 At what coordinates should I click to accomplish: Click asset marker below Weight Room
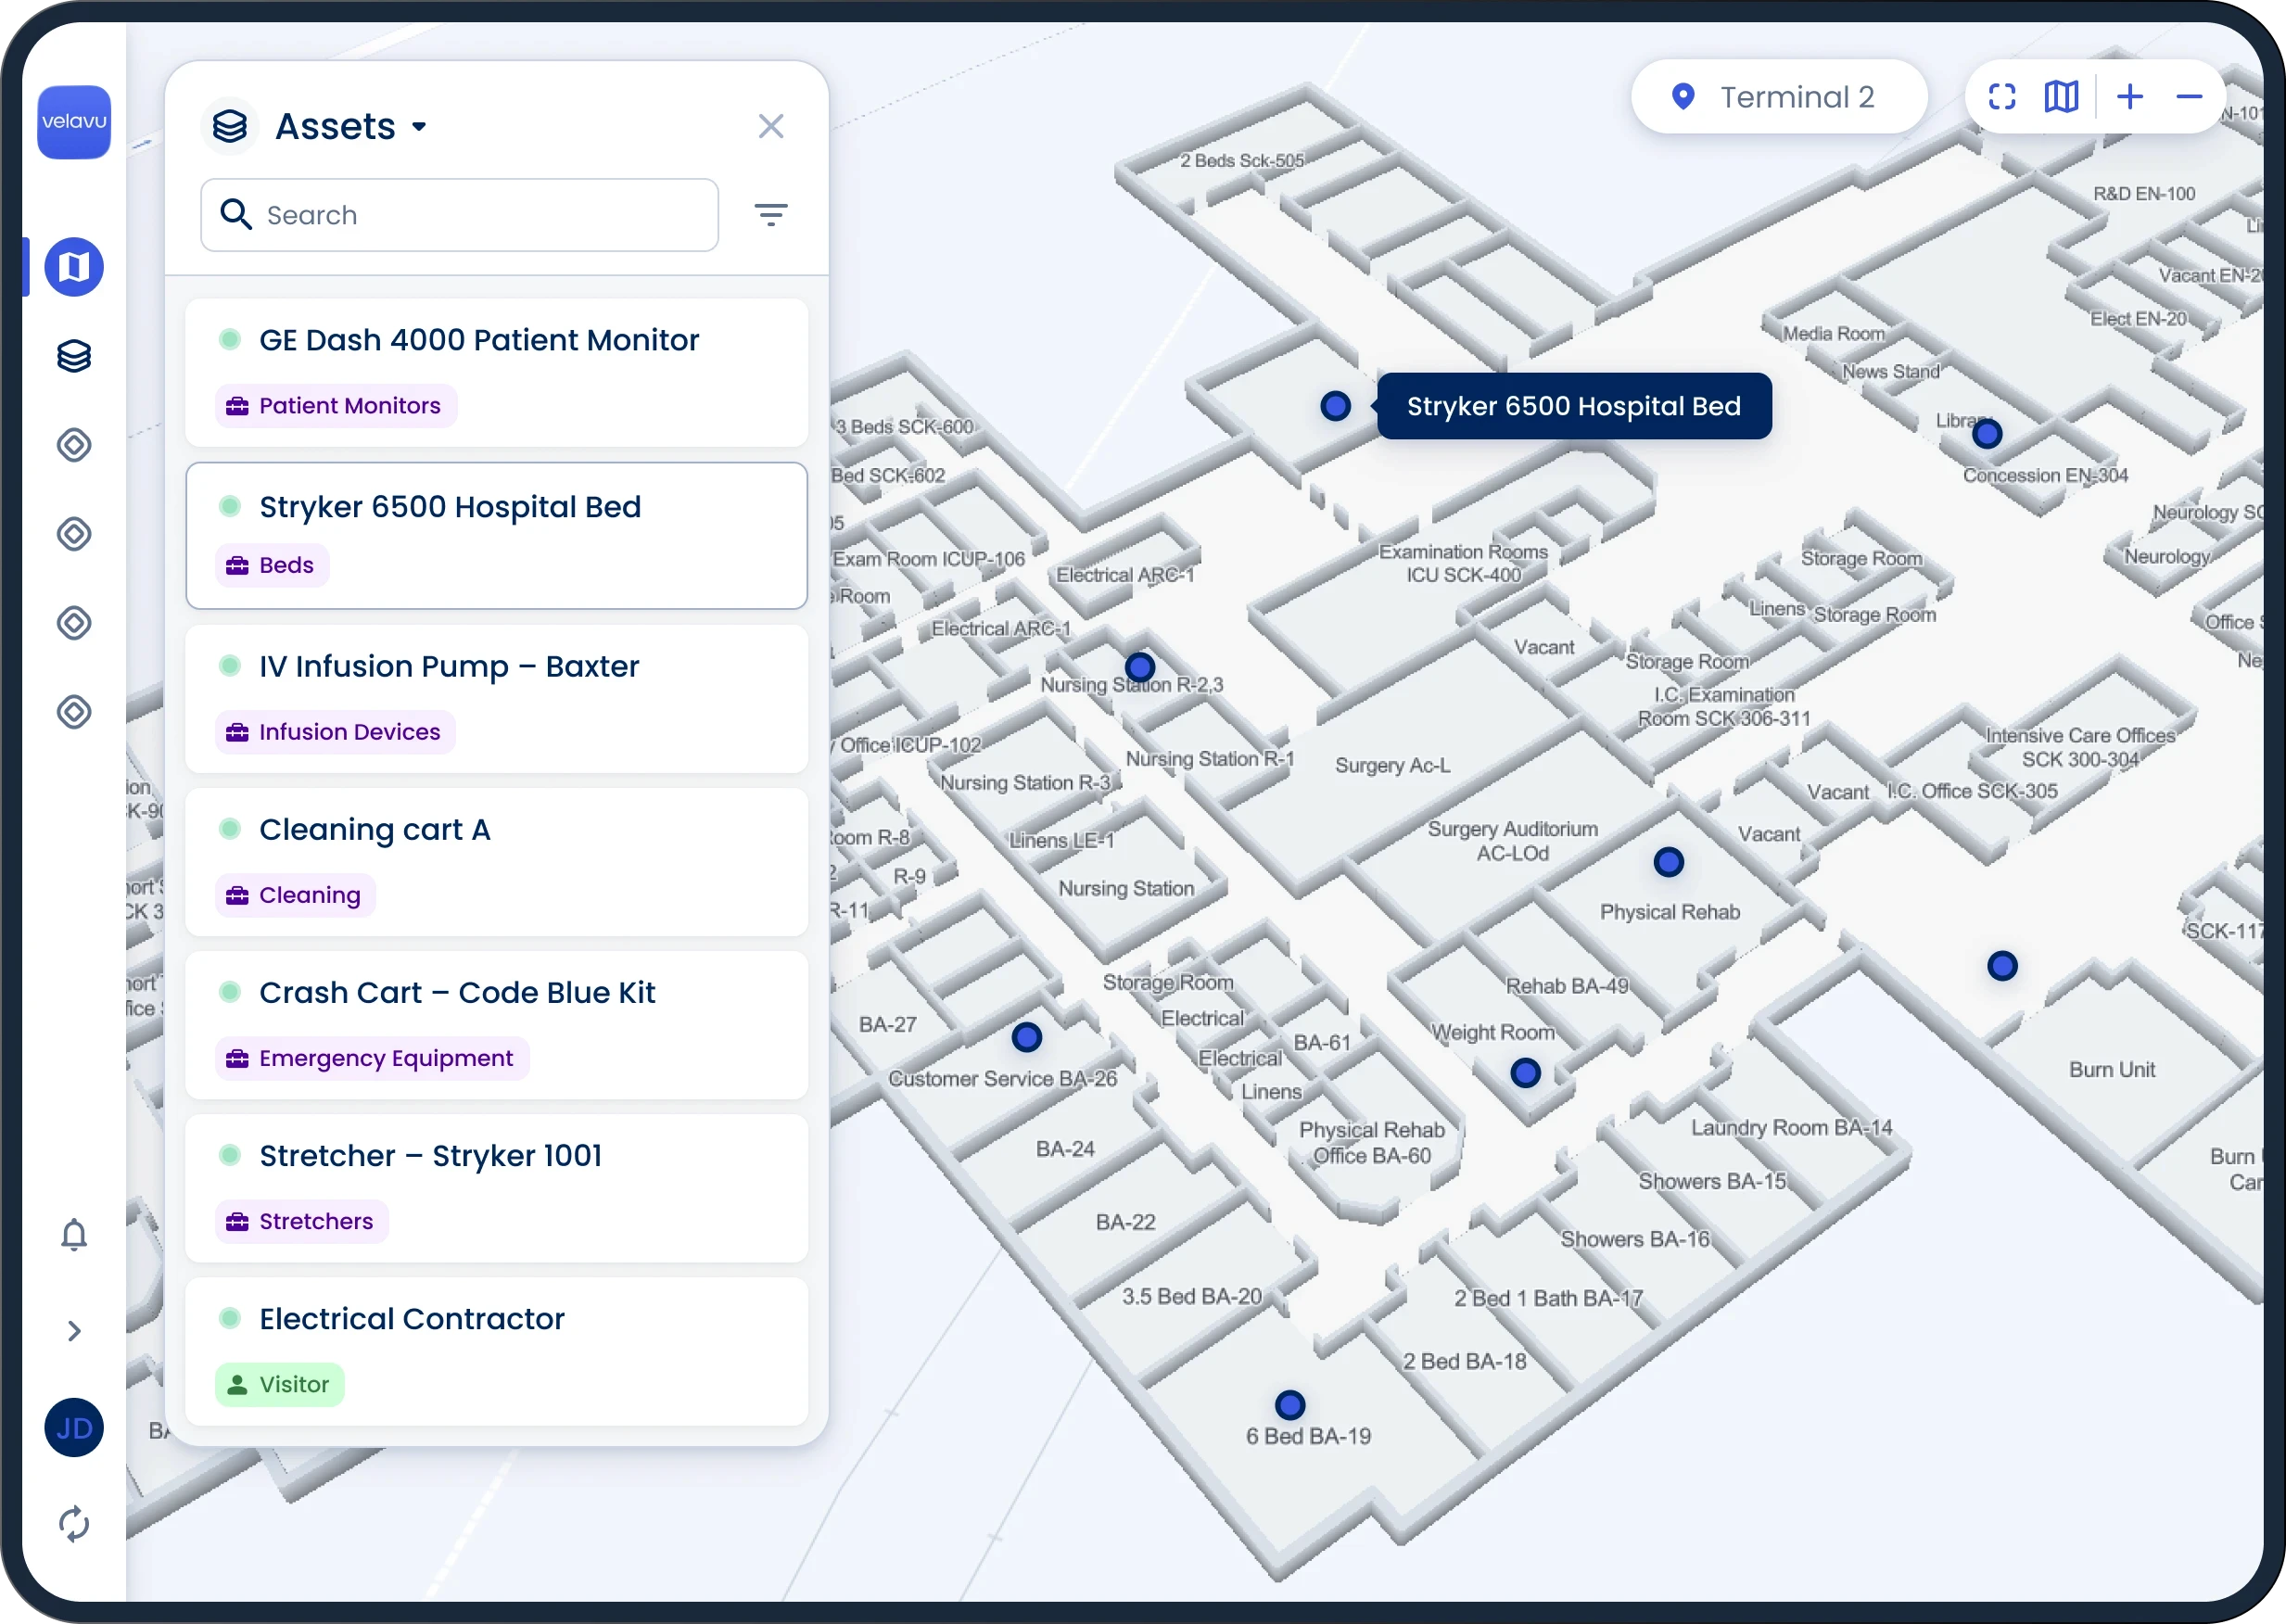1526,1073
